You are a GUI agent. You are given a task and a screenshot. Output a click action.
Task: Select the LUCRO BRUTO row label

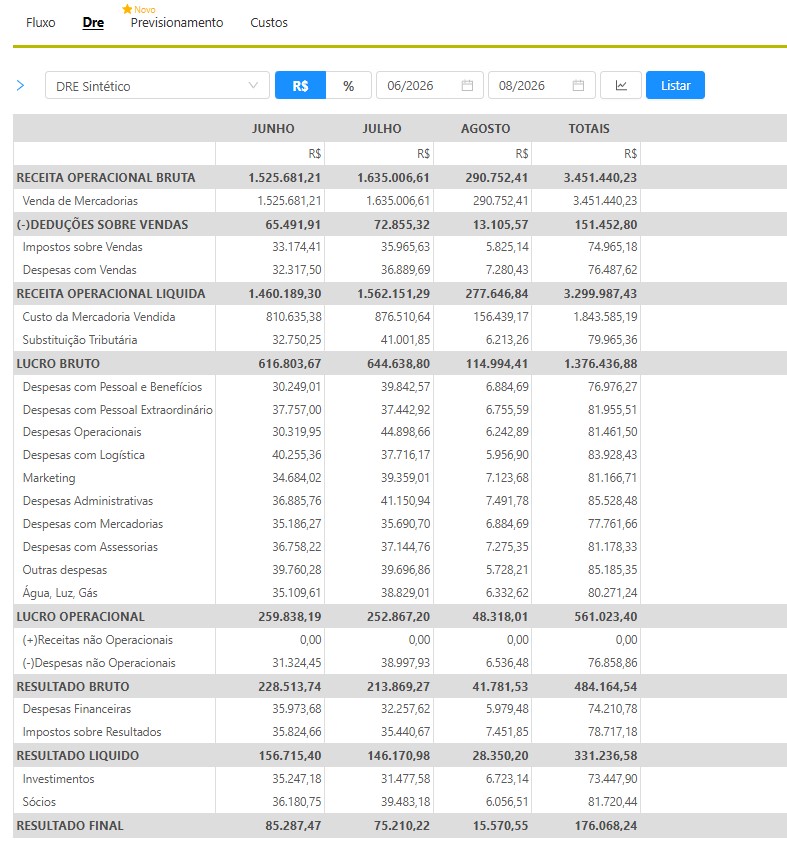click(58, 363)
